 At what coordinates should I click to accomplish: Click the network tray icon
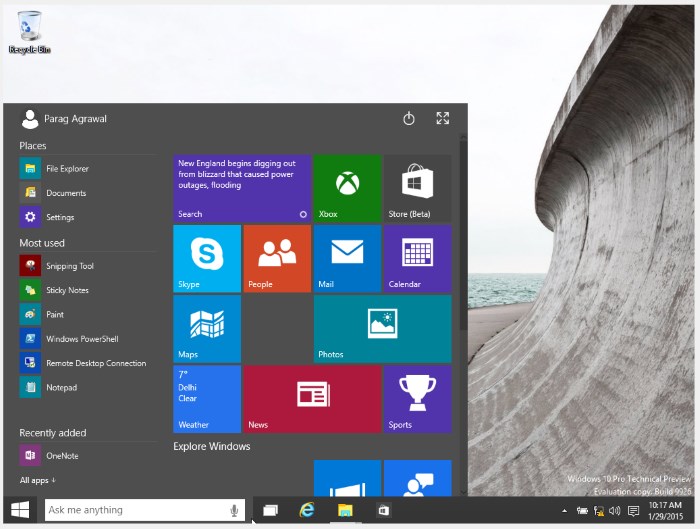coord(599,510)
